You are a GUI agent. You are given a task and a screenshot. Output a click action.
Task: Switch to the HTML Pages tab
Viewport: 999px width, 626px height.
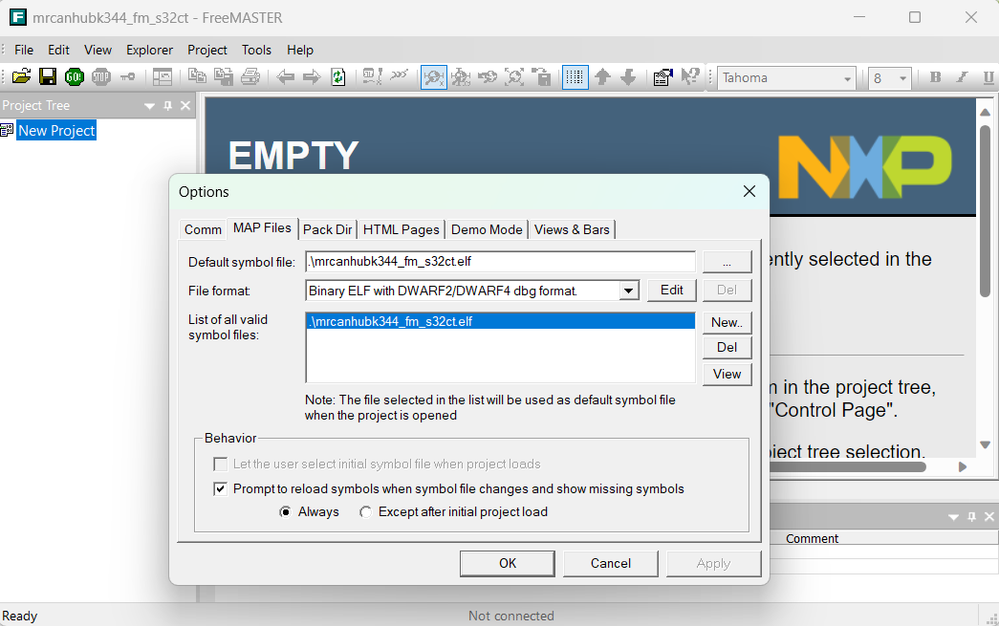pyautogui.click(x=401, y=230)
